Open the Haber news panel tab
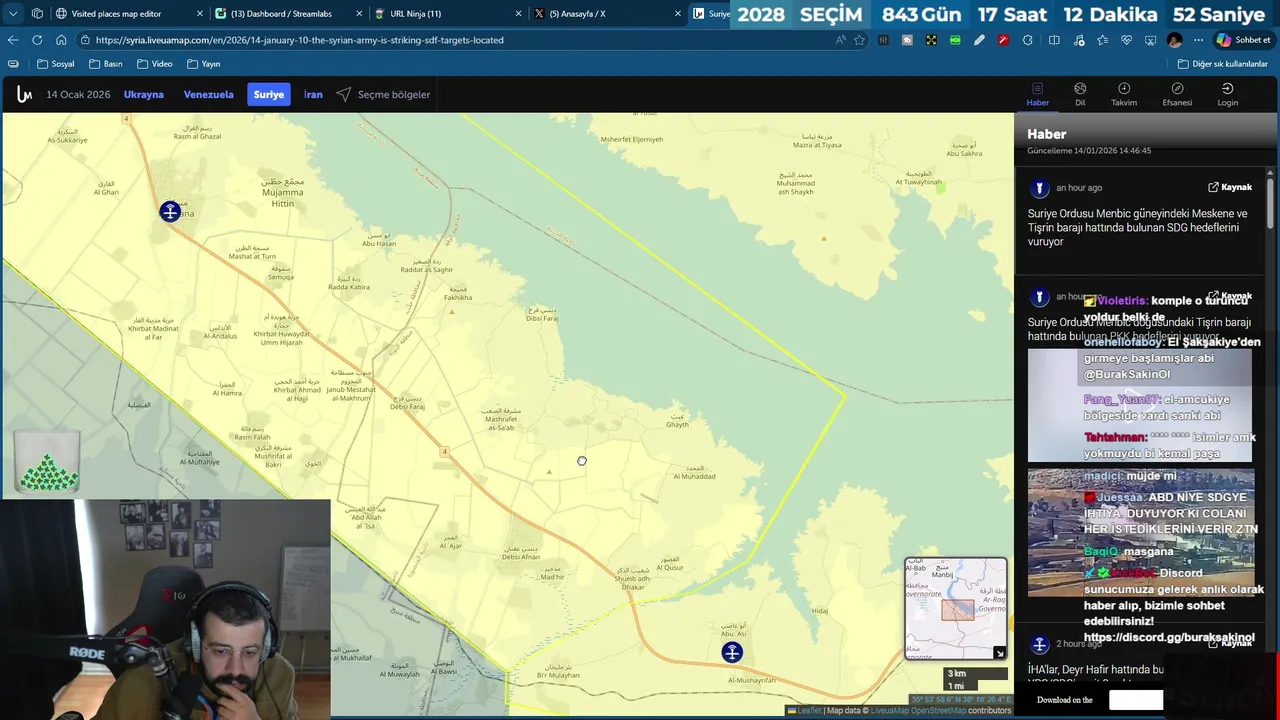 tap(1038, 94)
